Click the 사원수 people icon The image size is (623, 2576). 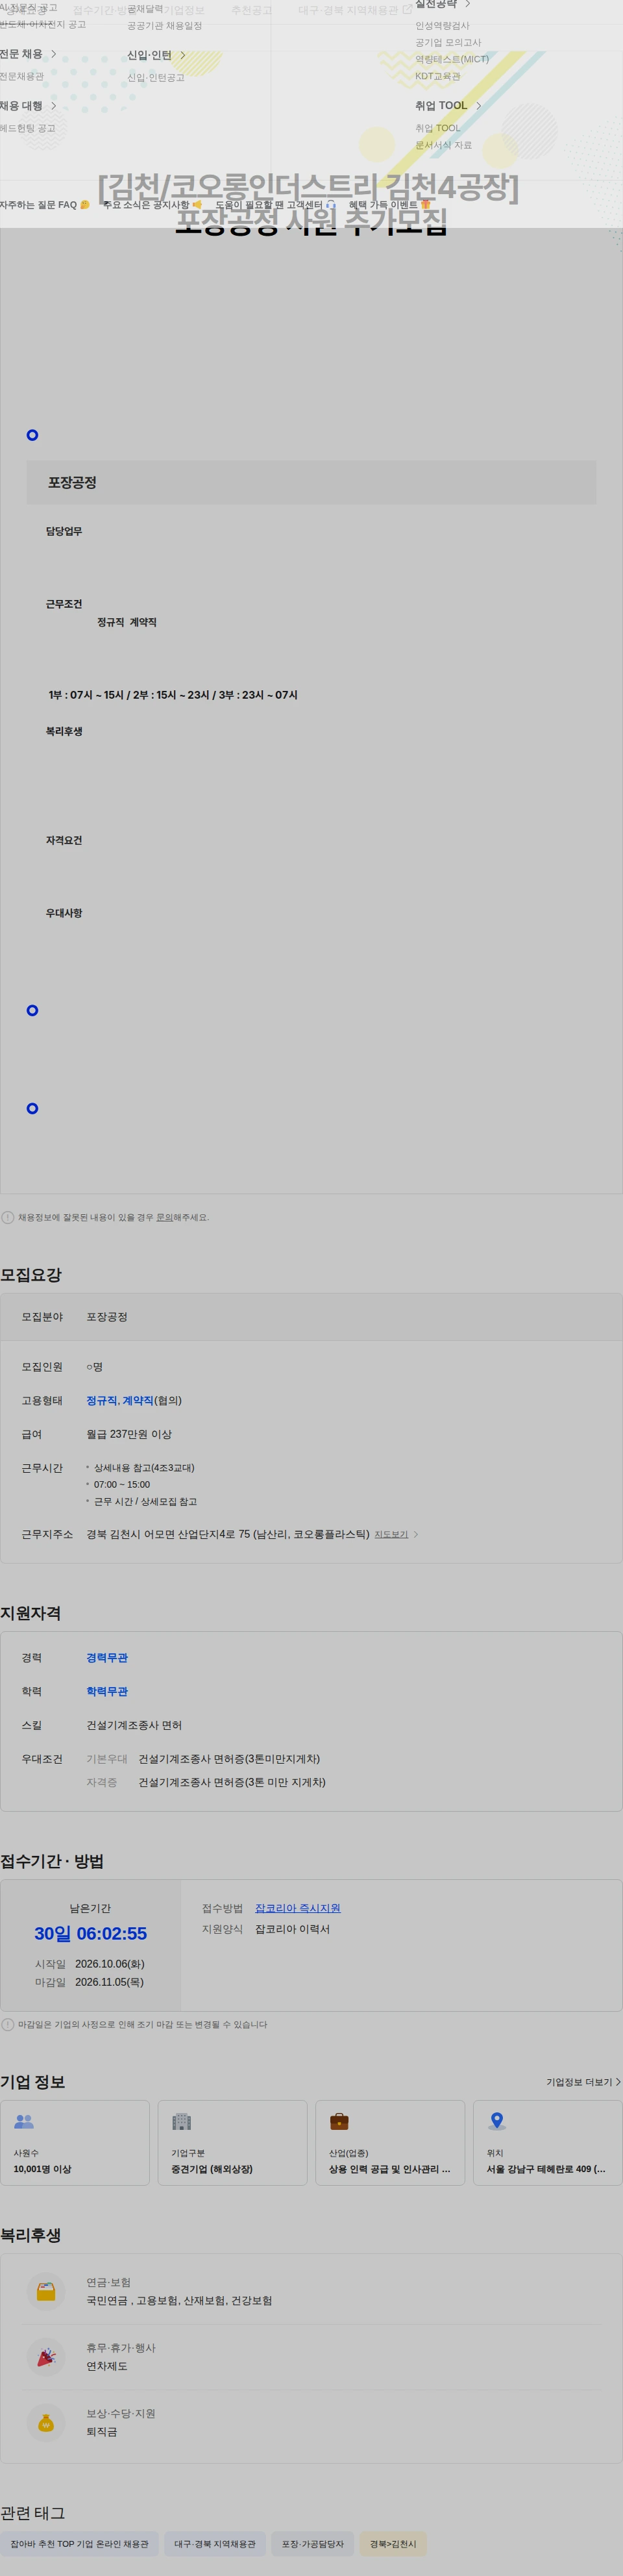pos(24,2121)
